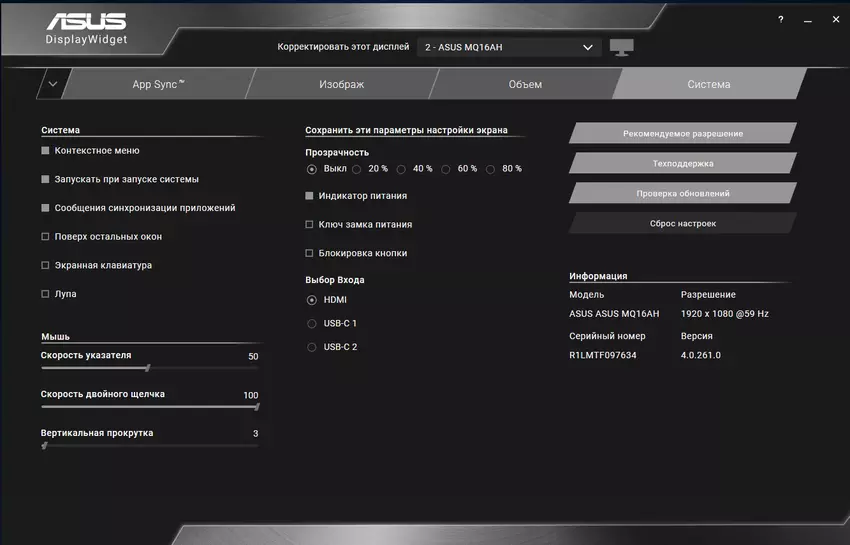Click the ASUS DisplayWidget logo
850x545 pixels.
[86, 29]
